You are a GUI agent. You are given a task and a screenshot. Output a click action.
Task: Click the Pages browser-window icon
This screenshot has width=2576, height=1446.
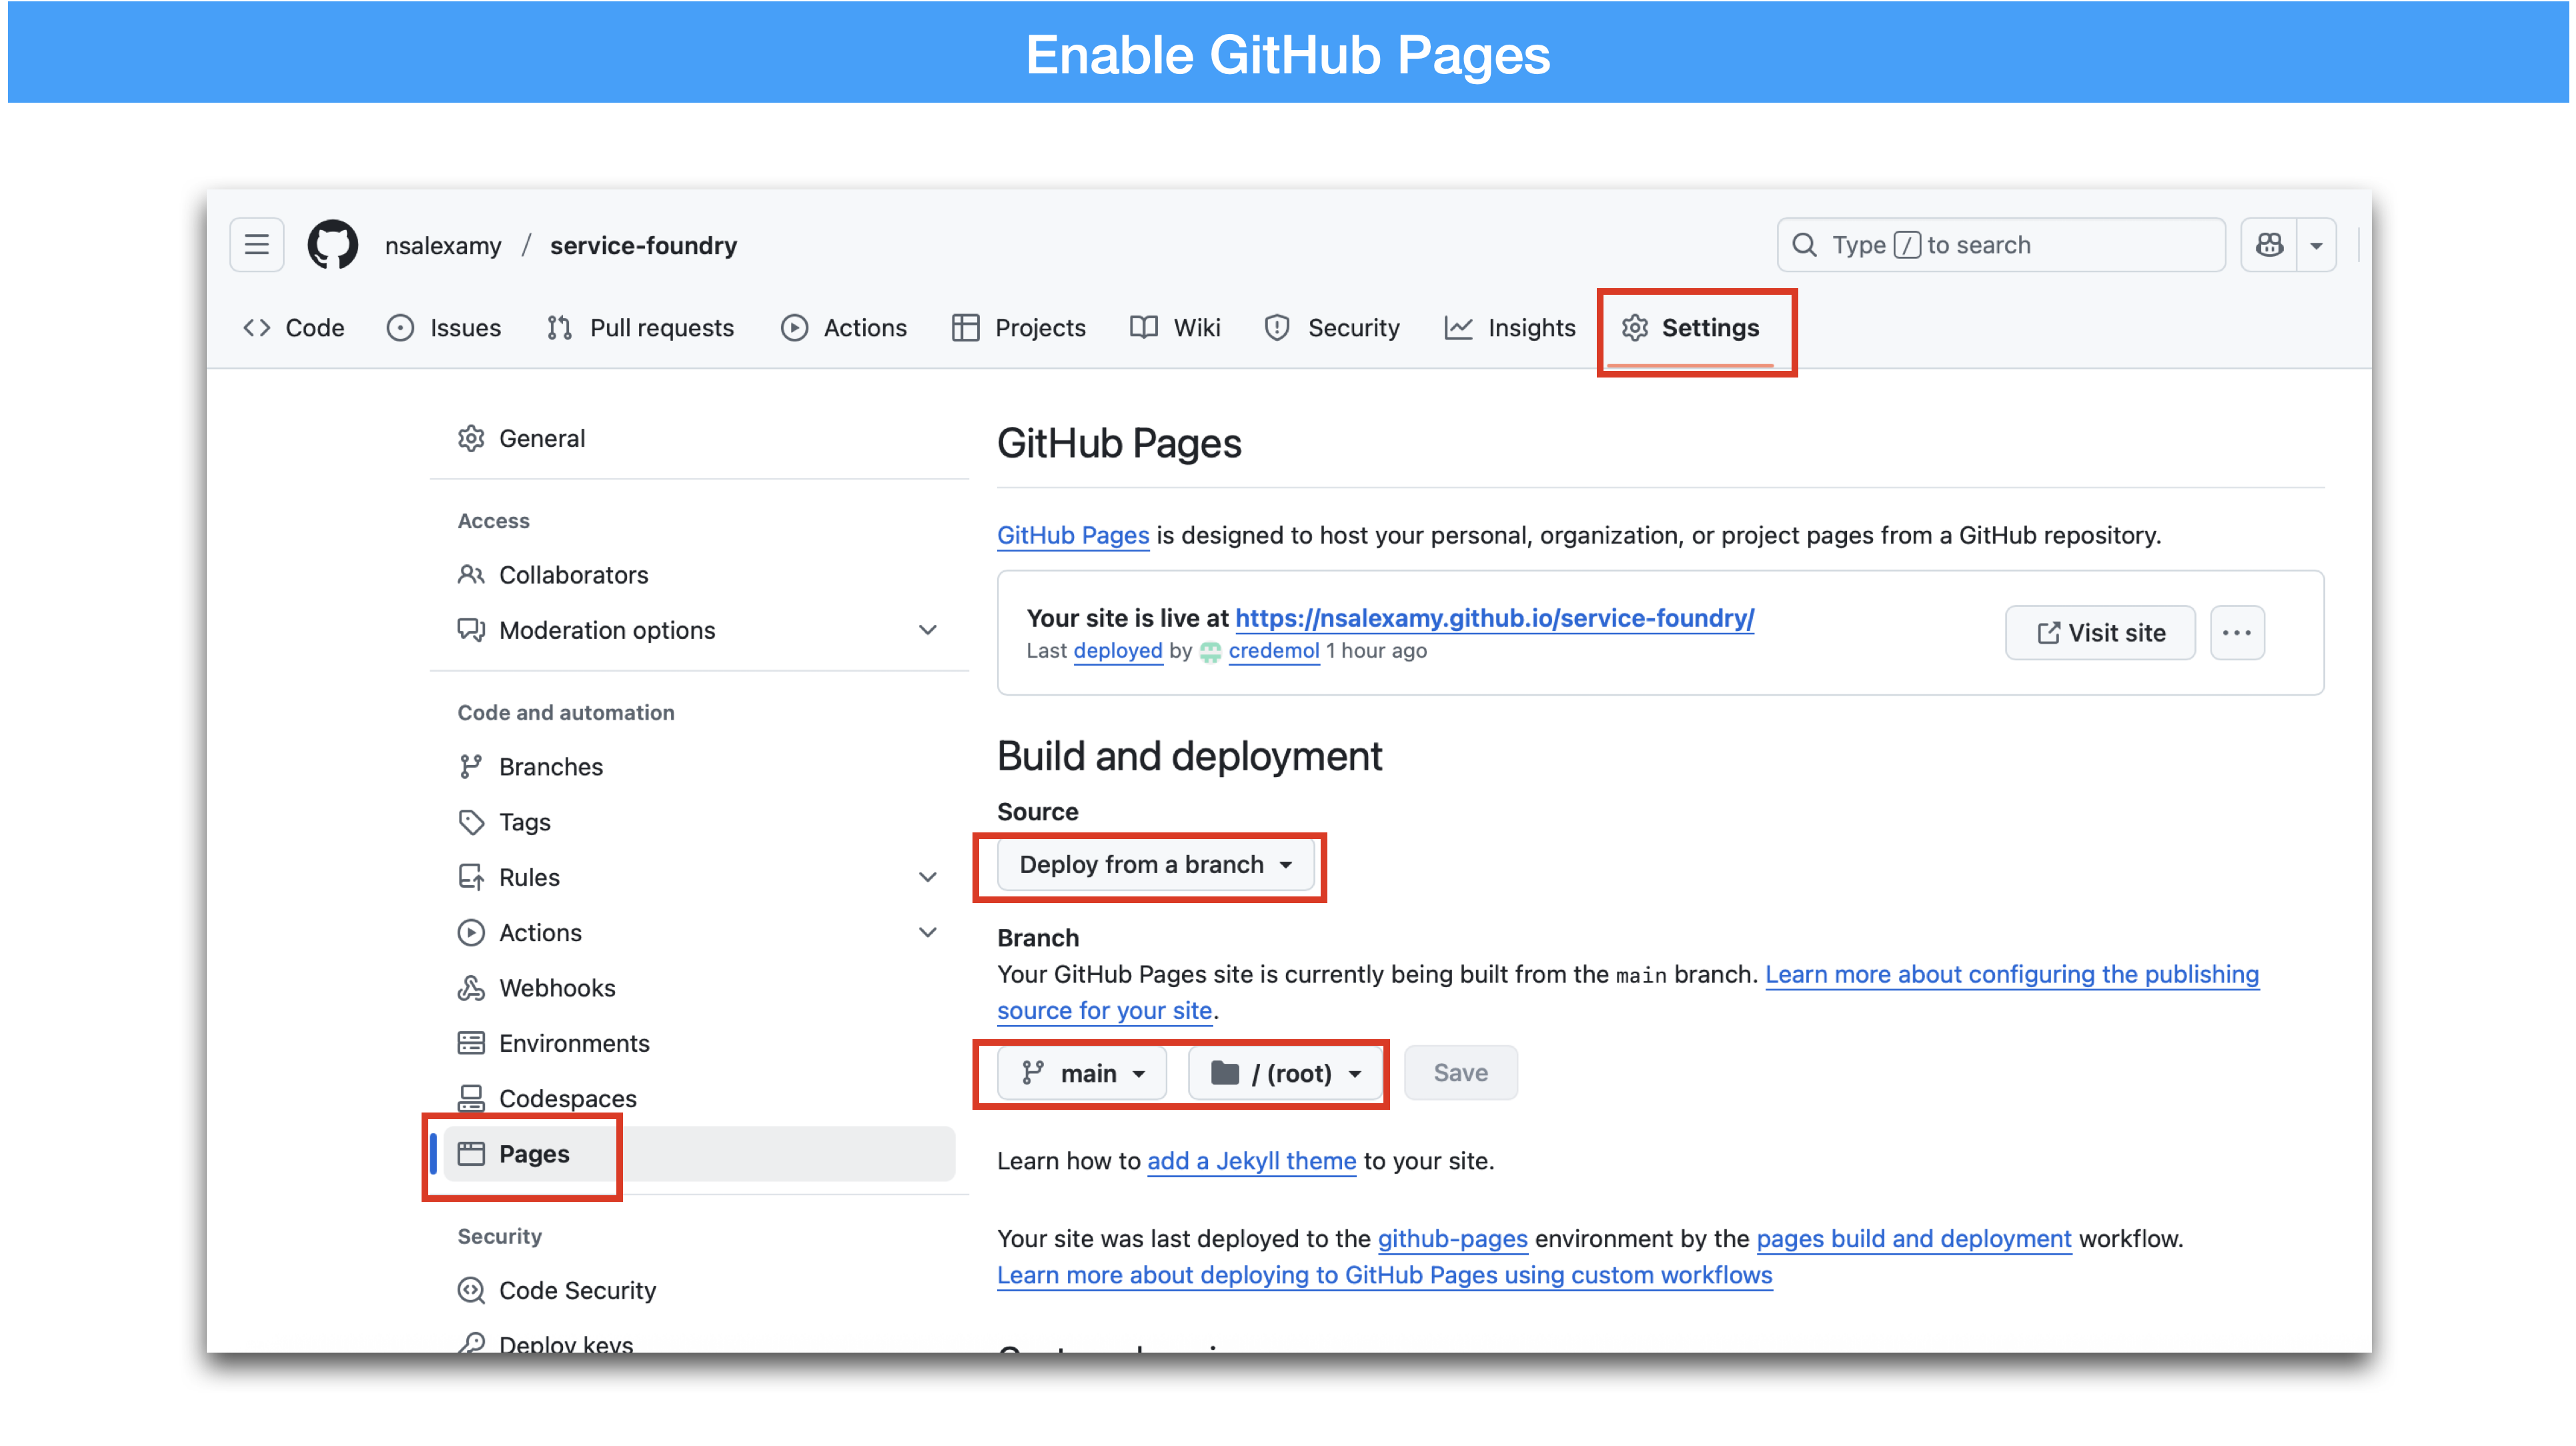471,1154
